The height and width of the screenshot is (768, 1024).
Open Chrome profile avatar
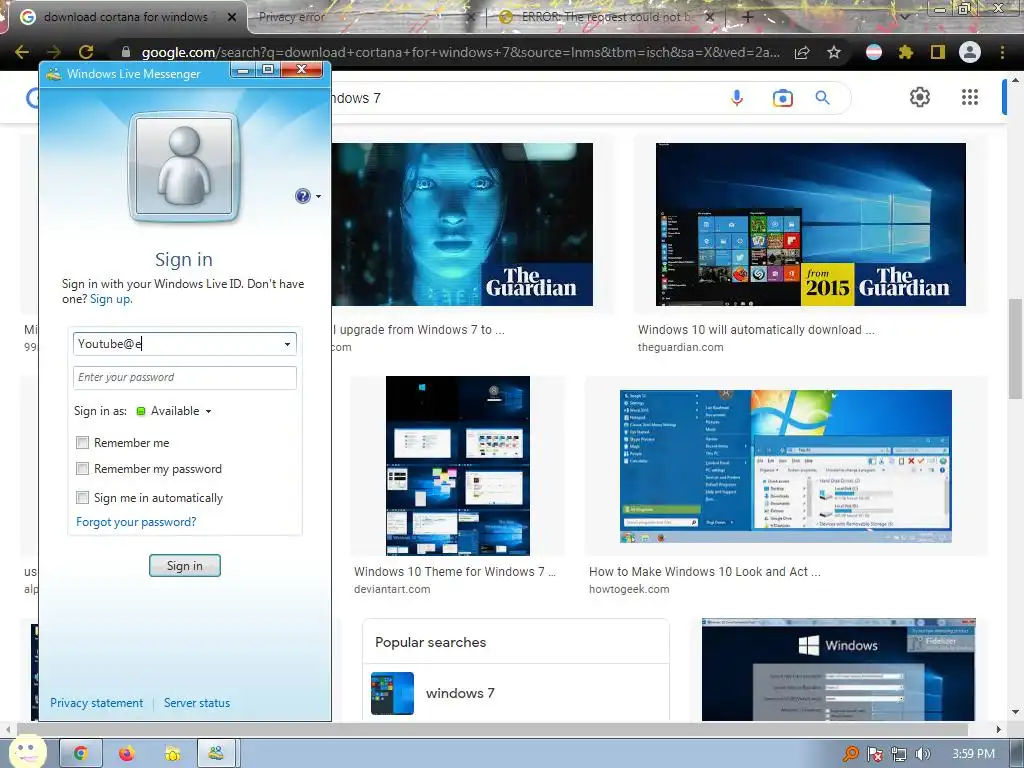click(970, 52)
